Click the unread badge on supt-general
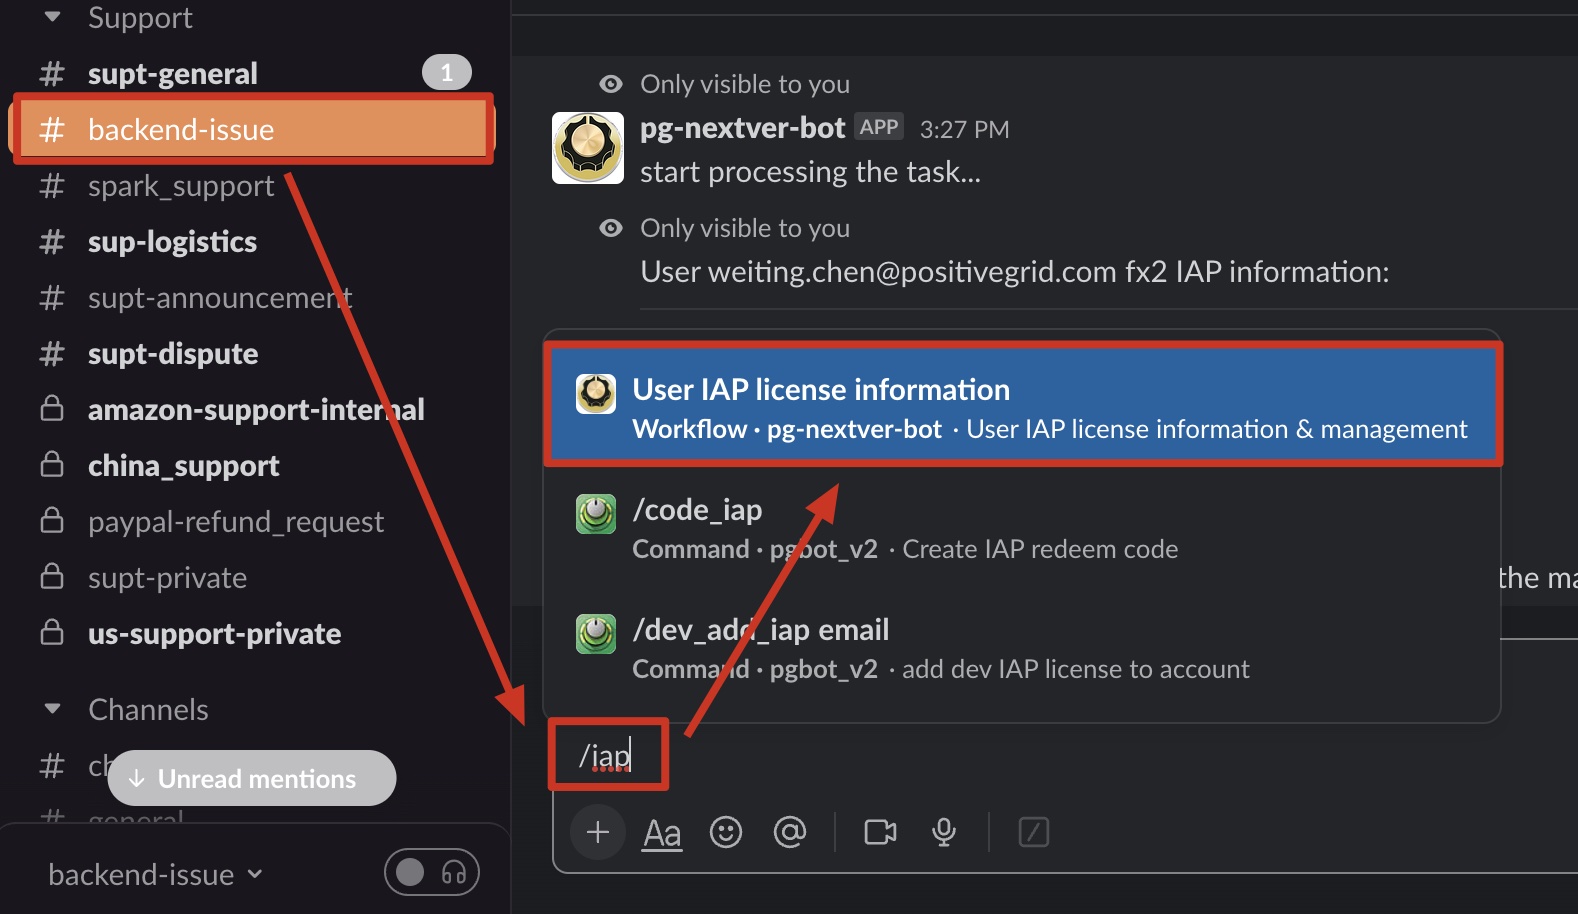The width and height of the screenshot is (1578, 914). pos(446,72)
